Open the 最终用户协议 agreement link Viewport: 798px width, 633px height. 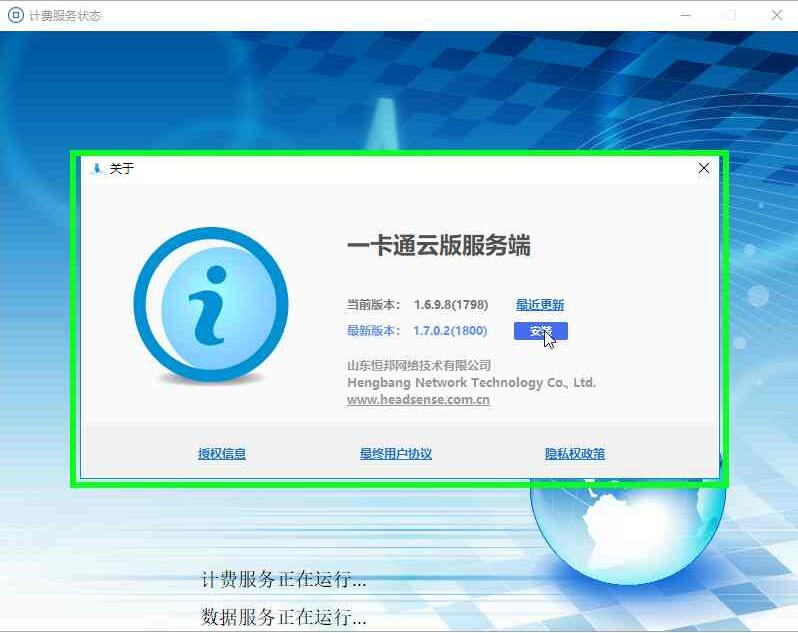coord(395,453)
